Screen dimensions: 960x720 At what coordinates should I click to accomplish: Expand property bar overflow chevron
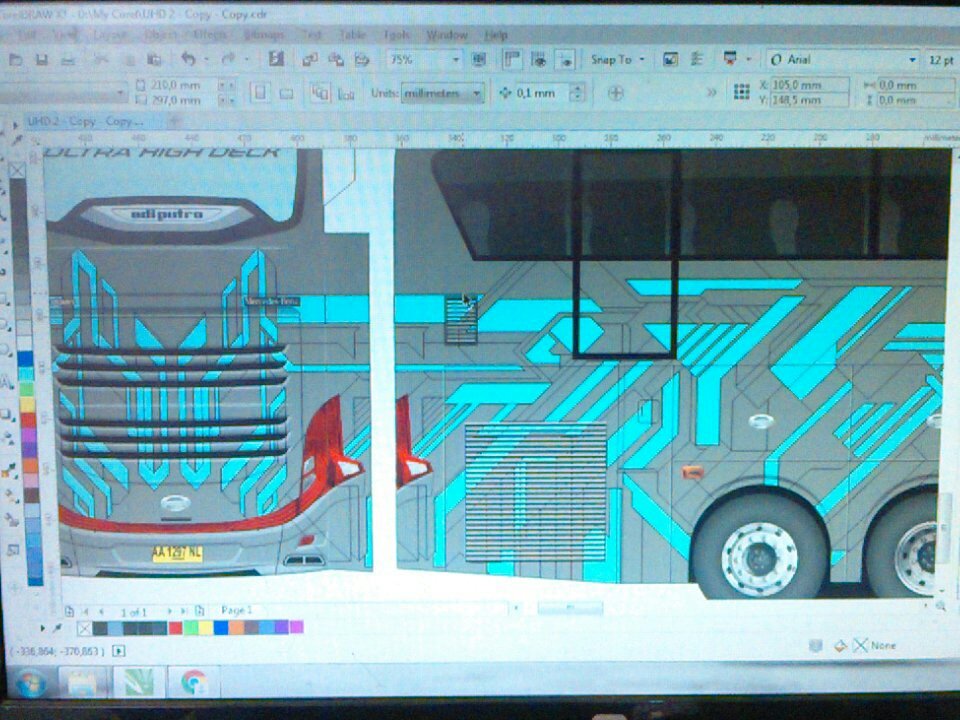click(711, 92)
